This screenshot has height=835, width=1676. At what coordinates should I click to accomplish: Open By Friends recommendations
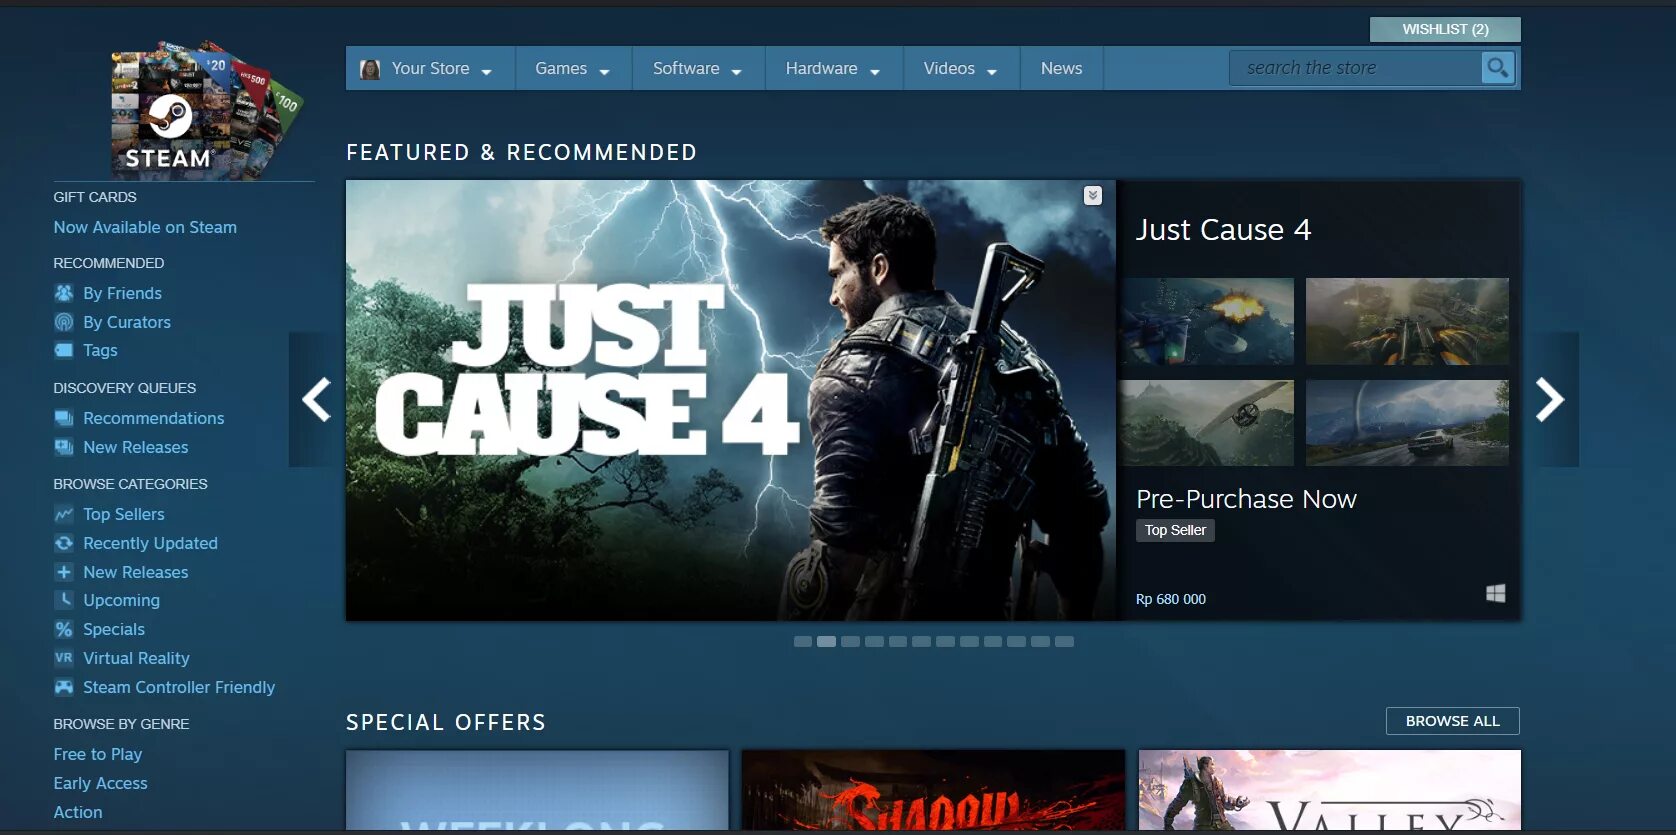122,293
